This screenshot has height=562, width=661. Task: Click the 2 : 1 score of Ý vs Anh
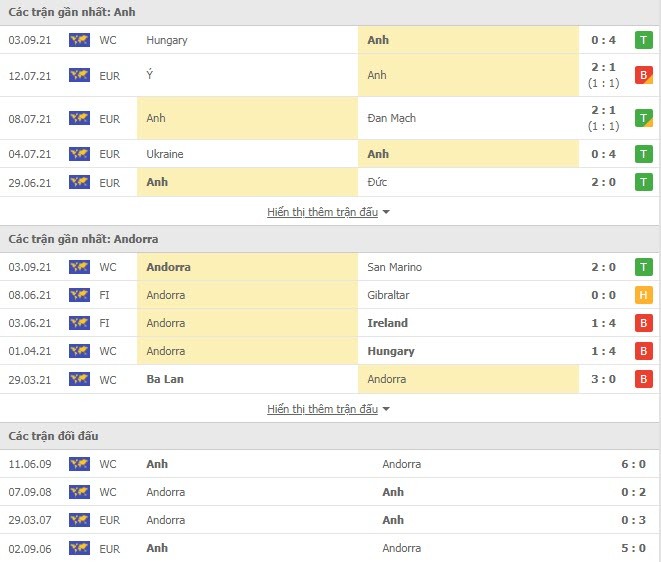pyautogui.click(x=603, y=67)
